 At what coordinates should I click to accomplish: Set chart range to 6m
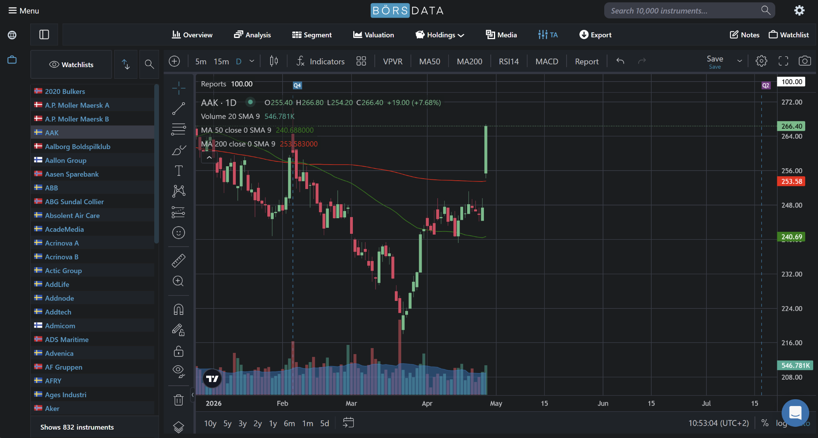[x=289, y=423]
